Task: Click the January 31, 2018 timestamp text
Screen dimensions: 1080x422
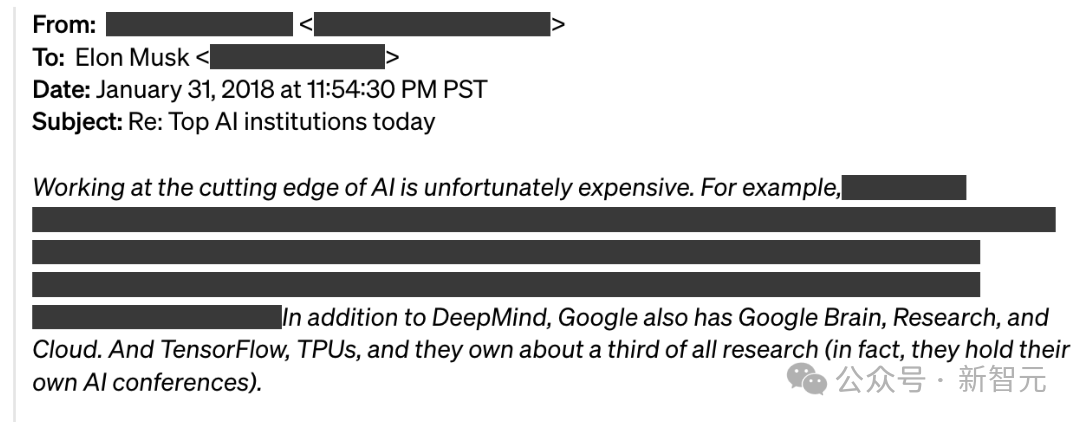Action: (x=291, y=90)
